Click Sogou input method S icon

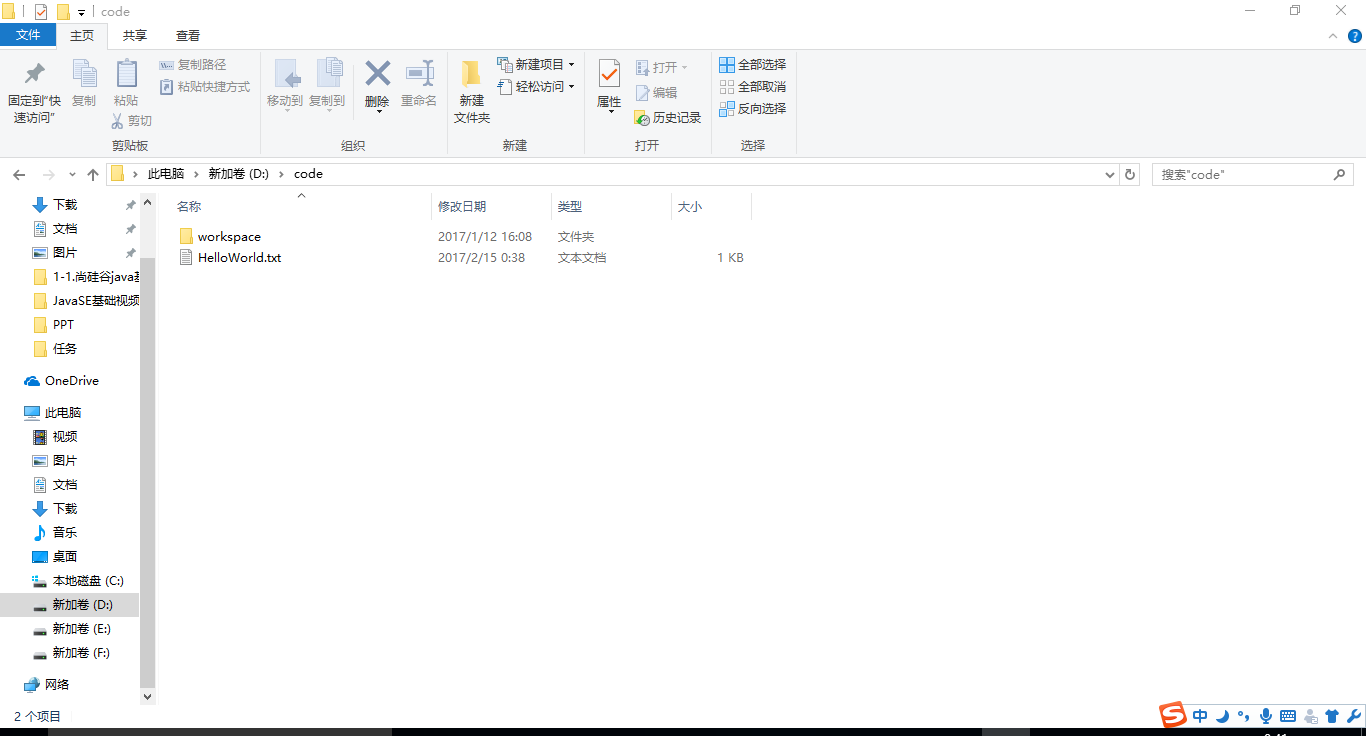1172,715
